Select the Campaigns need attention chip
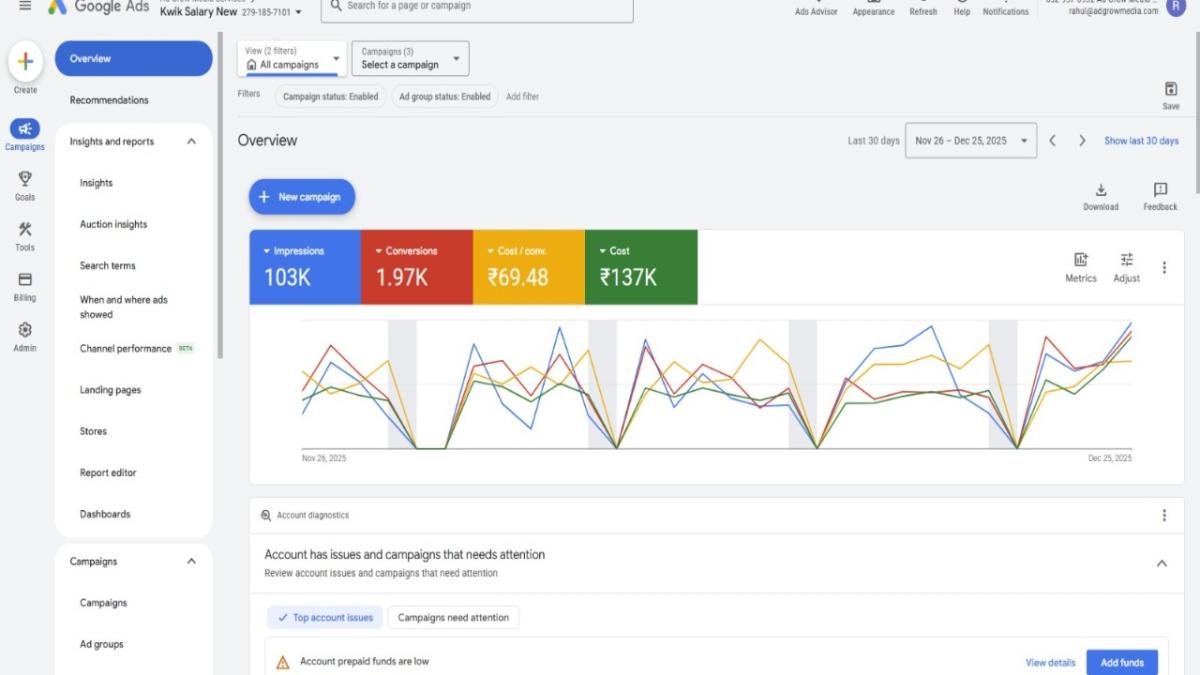 [453, 617]
